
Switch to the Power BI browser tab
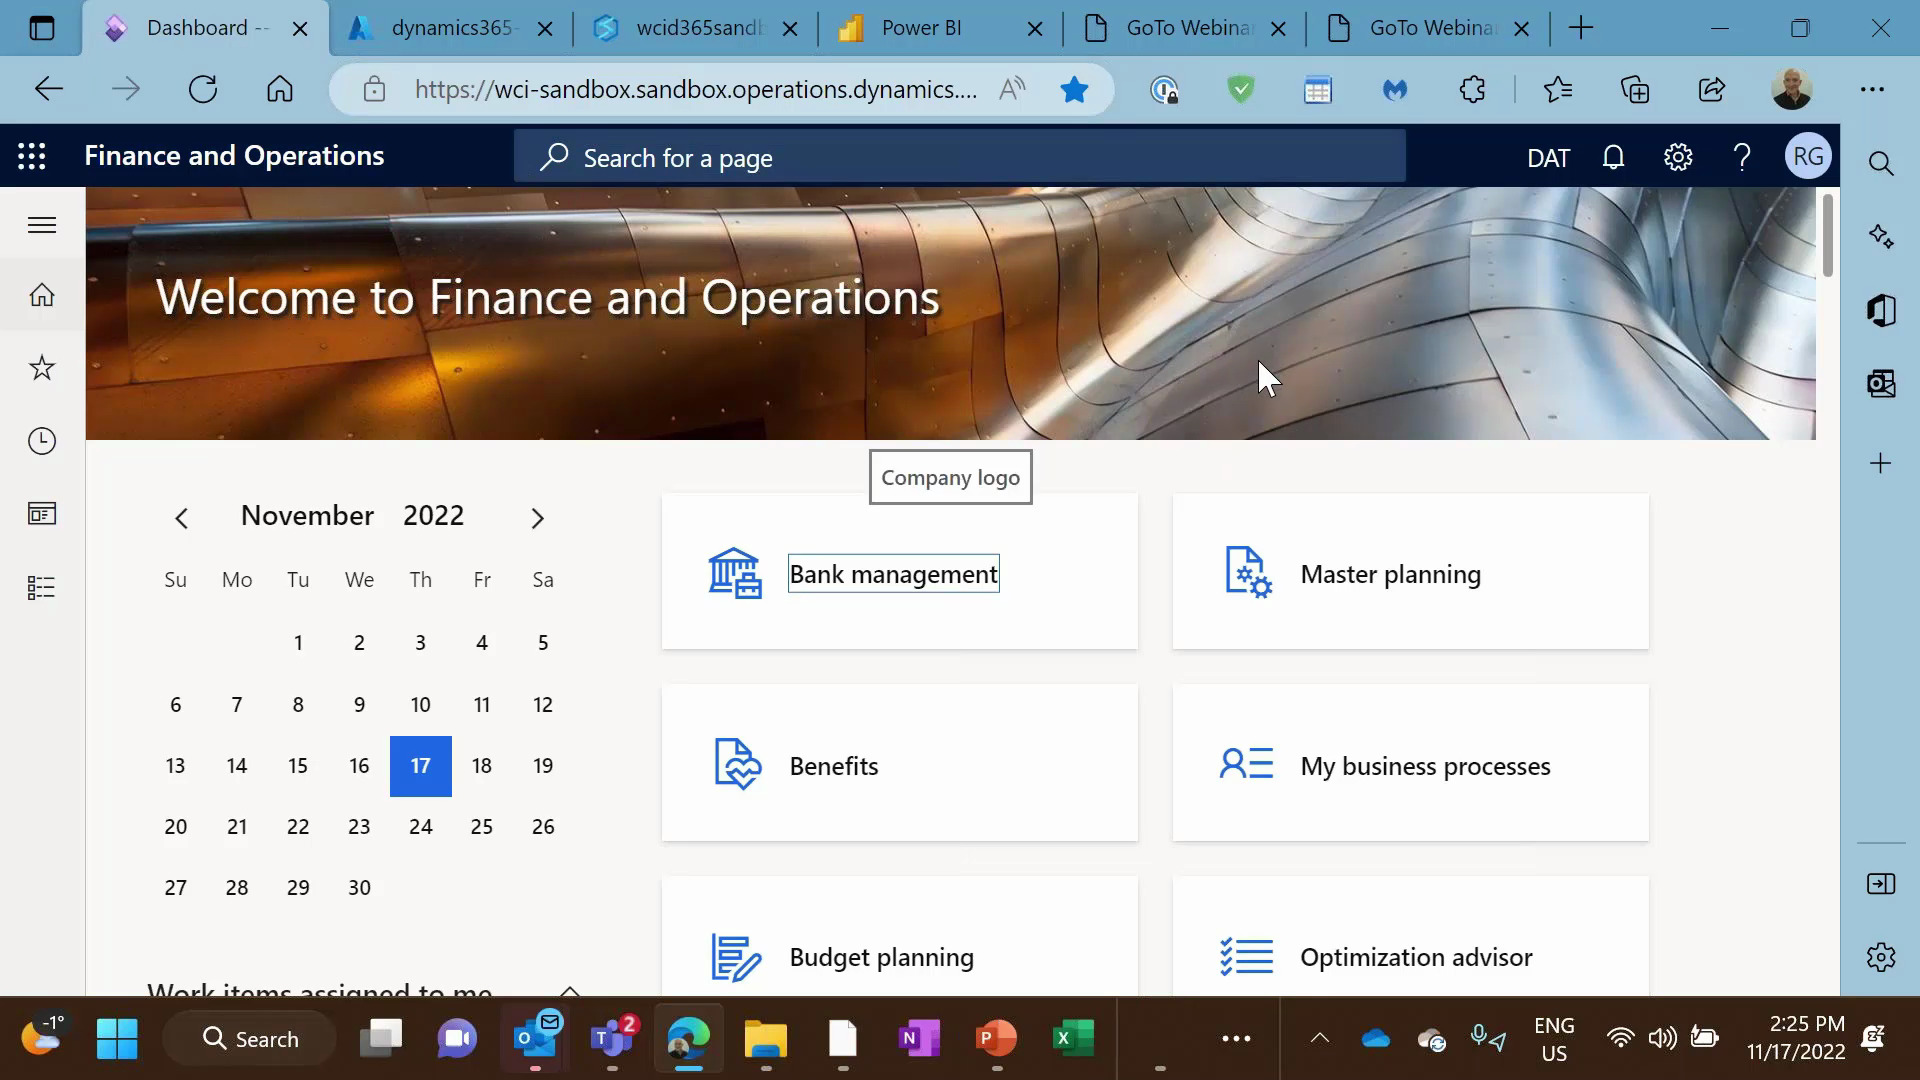click(x=920, y=27)
